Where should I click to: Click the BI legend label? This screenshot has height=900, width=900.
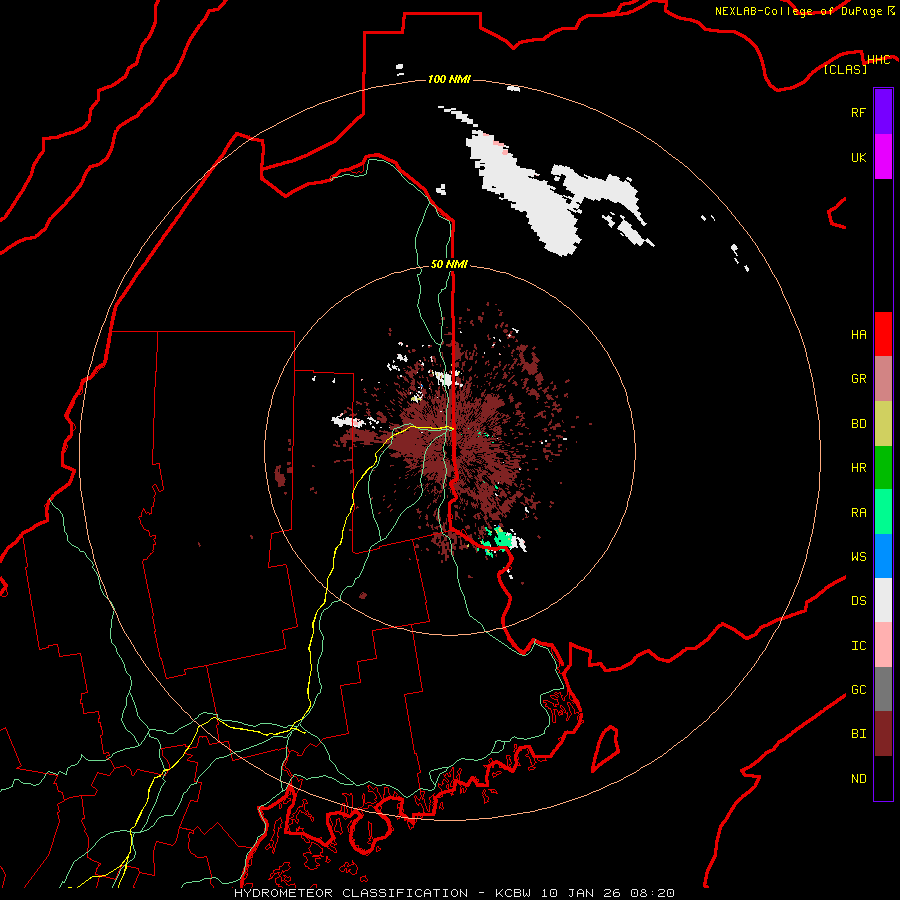point(858,734)
